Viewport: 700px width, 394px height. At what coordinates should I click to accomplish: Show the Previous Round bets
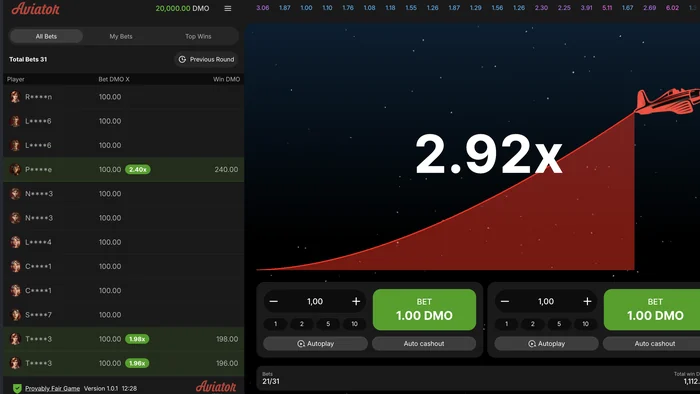pyautogui.click(x=206, y=59)
